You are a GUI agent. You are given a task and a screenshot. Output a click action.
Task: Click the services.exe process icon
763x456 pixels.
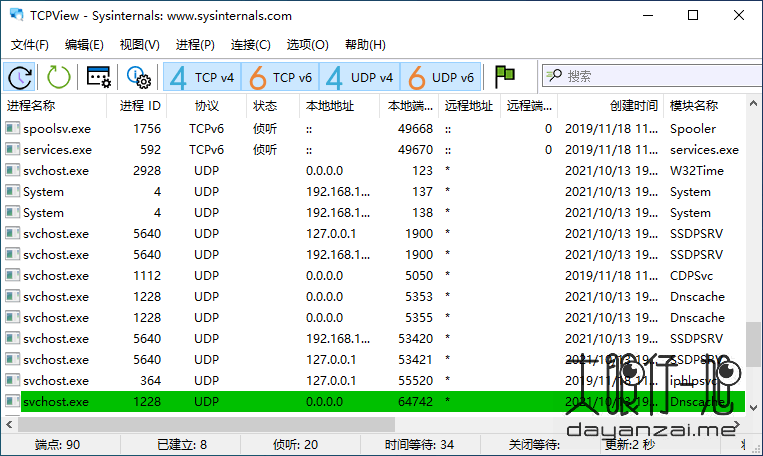click(x=13, y=149)
